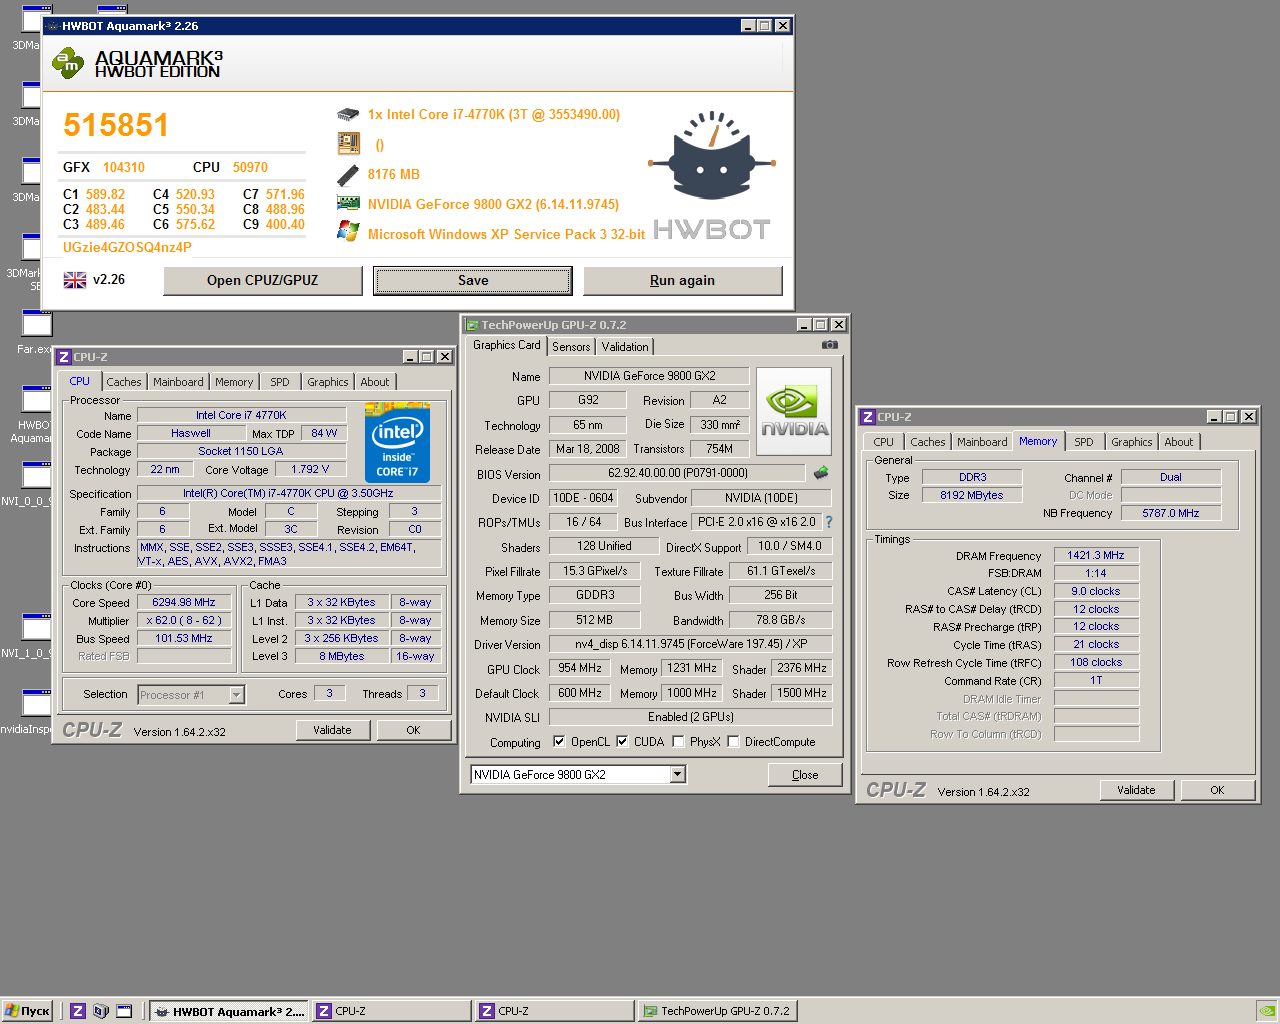Click the Aquamark3 logo icon
Screen dimensions: 1280x1024
(x=68, y=63)
